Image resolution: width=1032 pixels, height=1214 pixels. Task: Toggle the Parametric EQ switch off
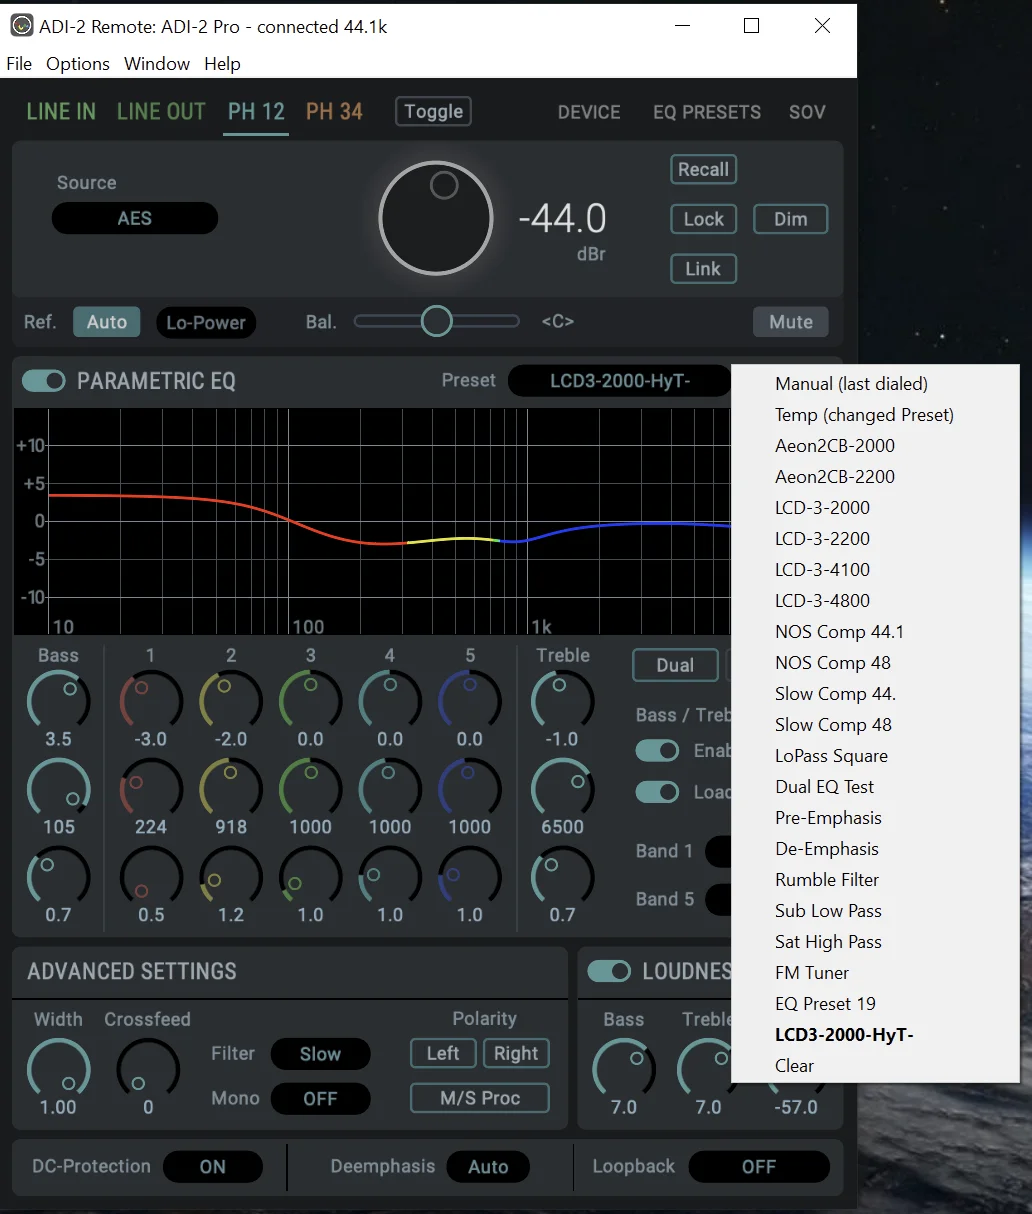44,381
